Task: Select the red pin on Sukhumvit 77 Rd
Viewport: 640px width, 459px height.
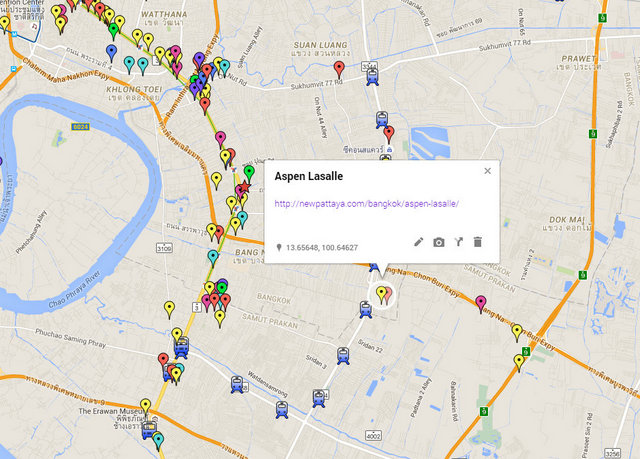Action: click(x=339, y=69)
